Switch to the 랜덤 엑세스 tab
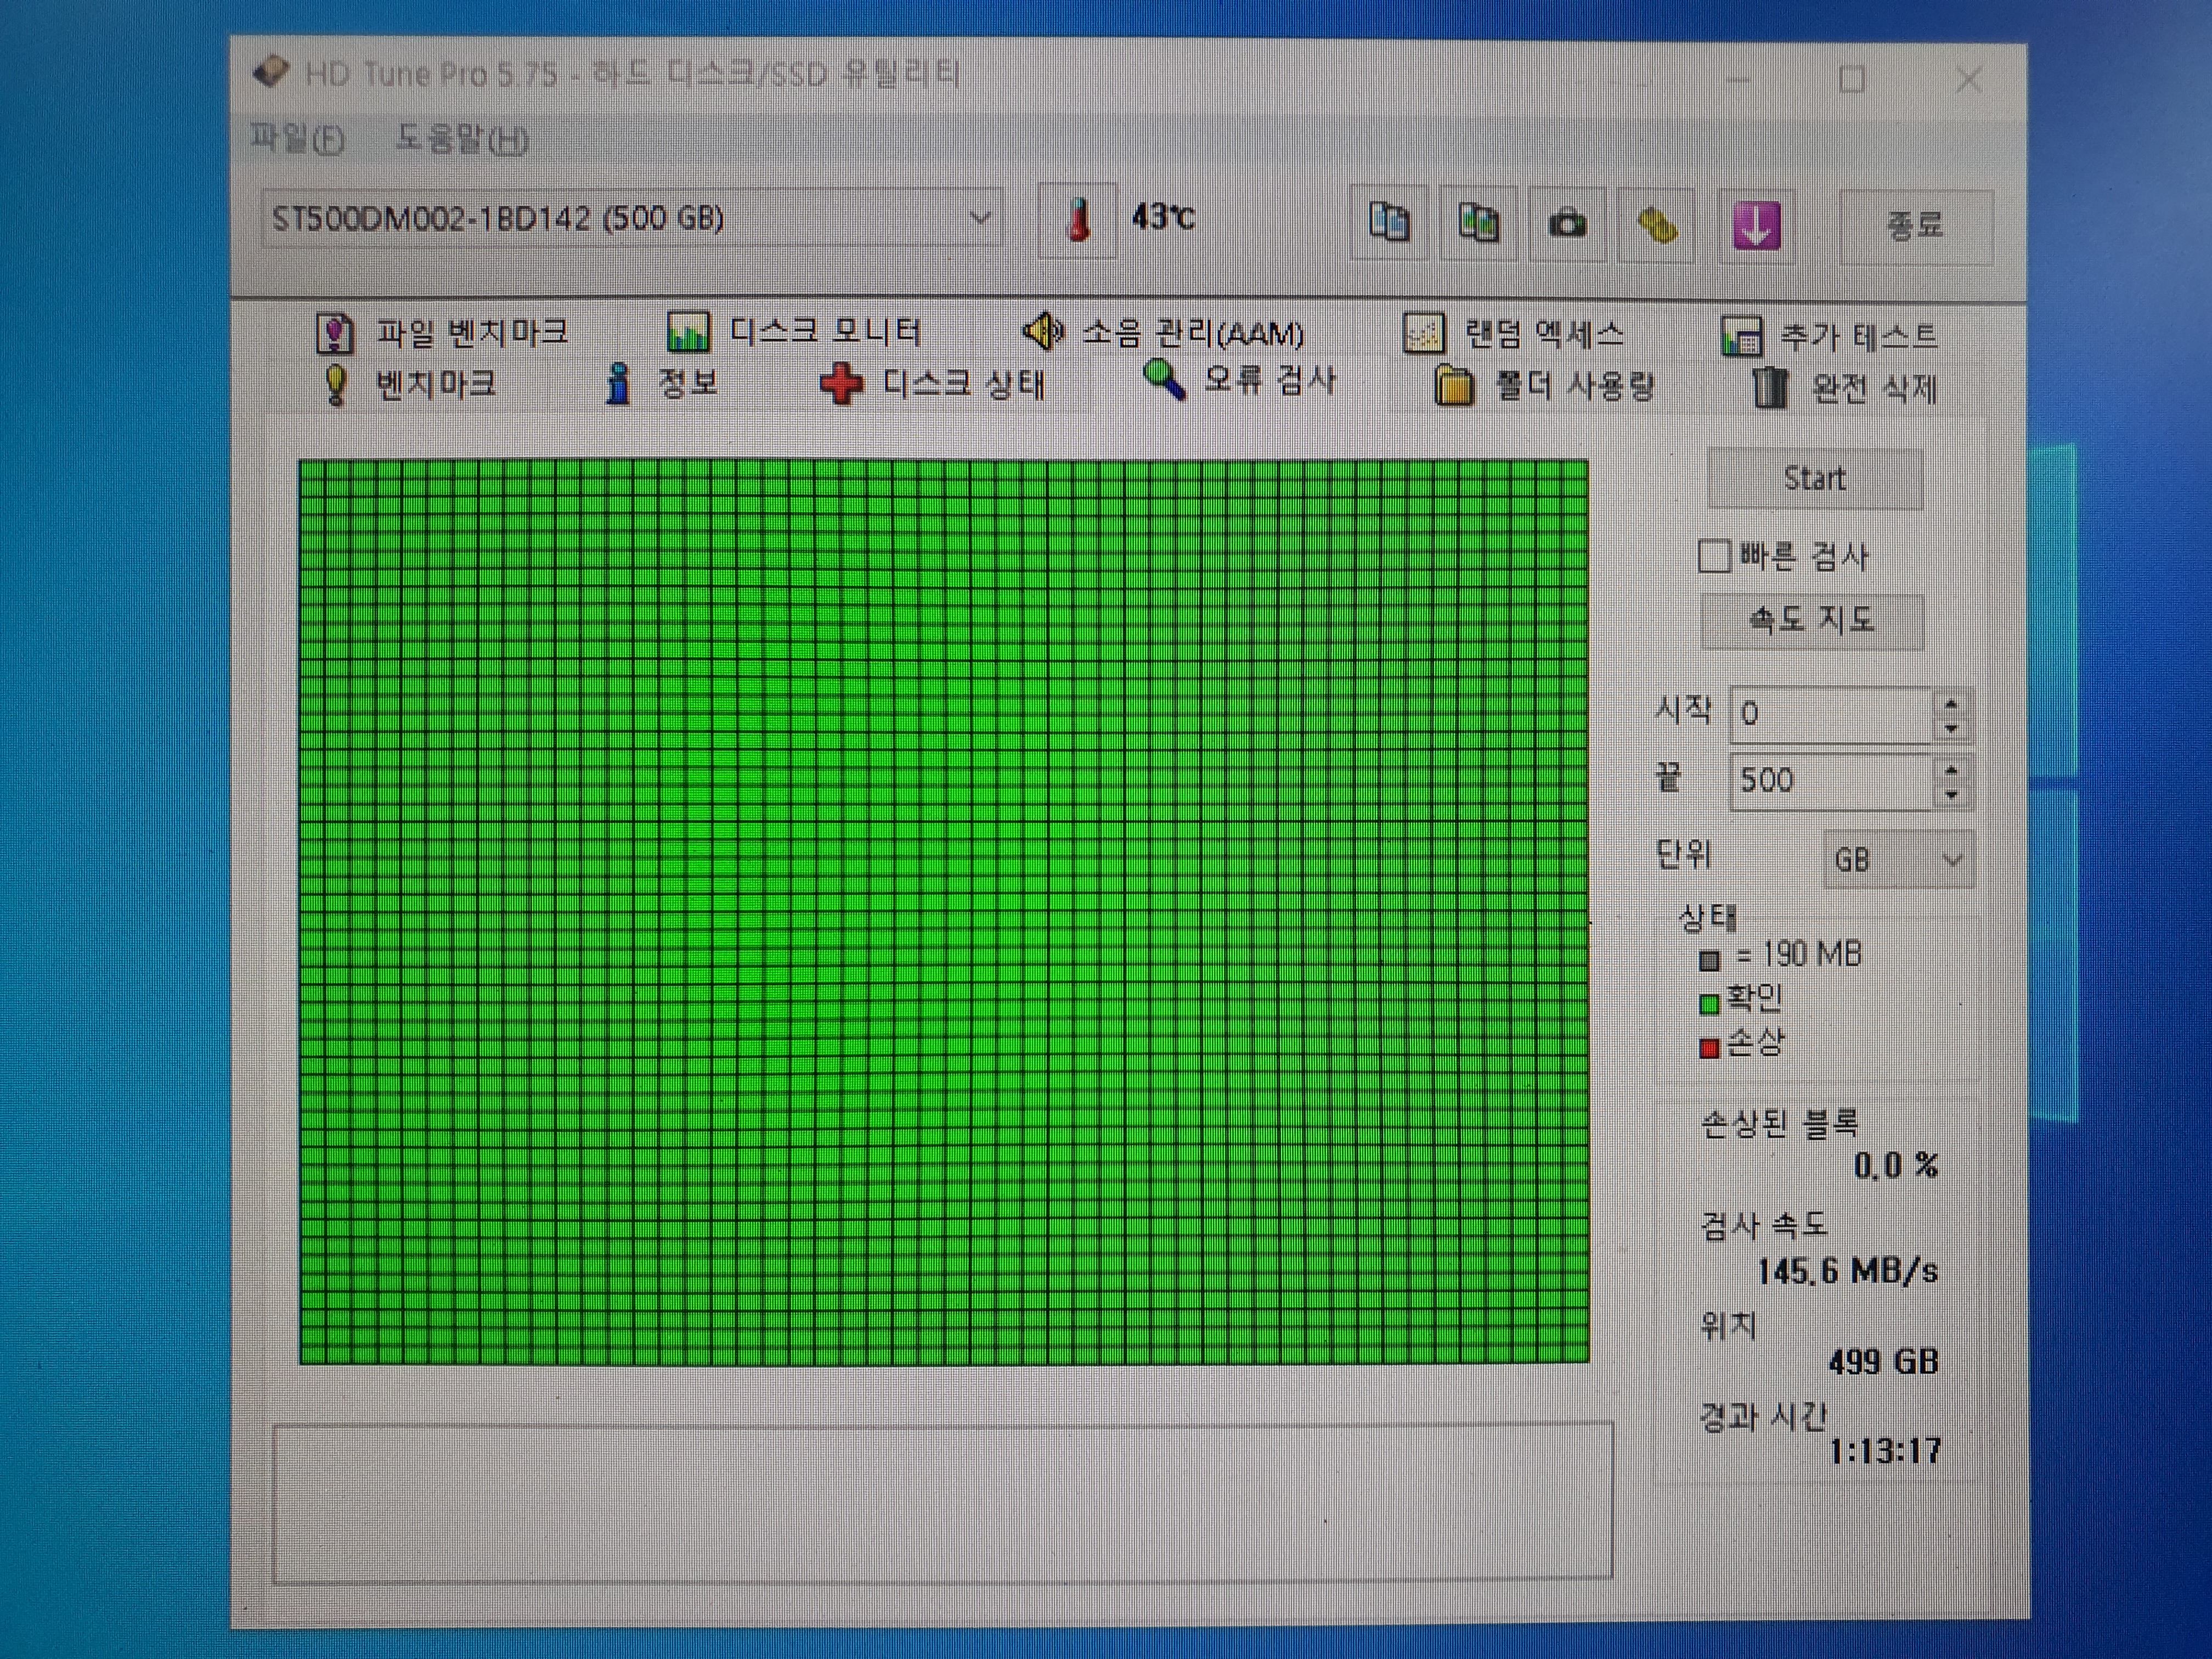The height and width of the screenshot is (1659, 2212). point(1514,333)
